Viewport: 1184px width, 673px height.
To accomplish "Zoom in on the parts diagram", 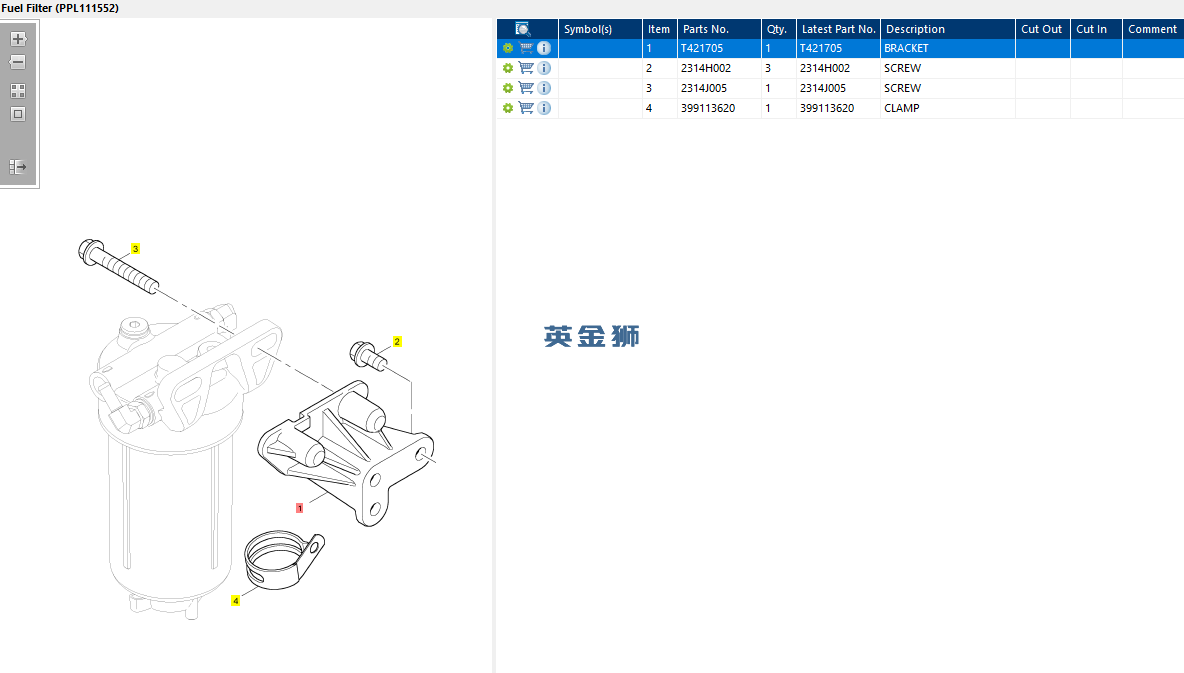I will click(18, 39).
